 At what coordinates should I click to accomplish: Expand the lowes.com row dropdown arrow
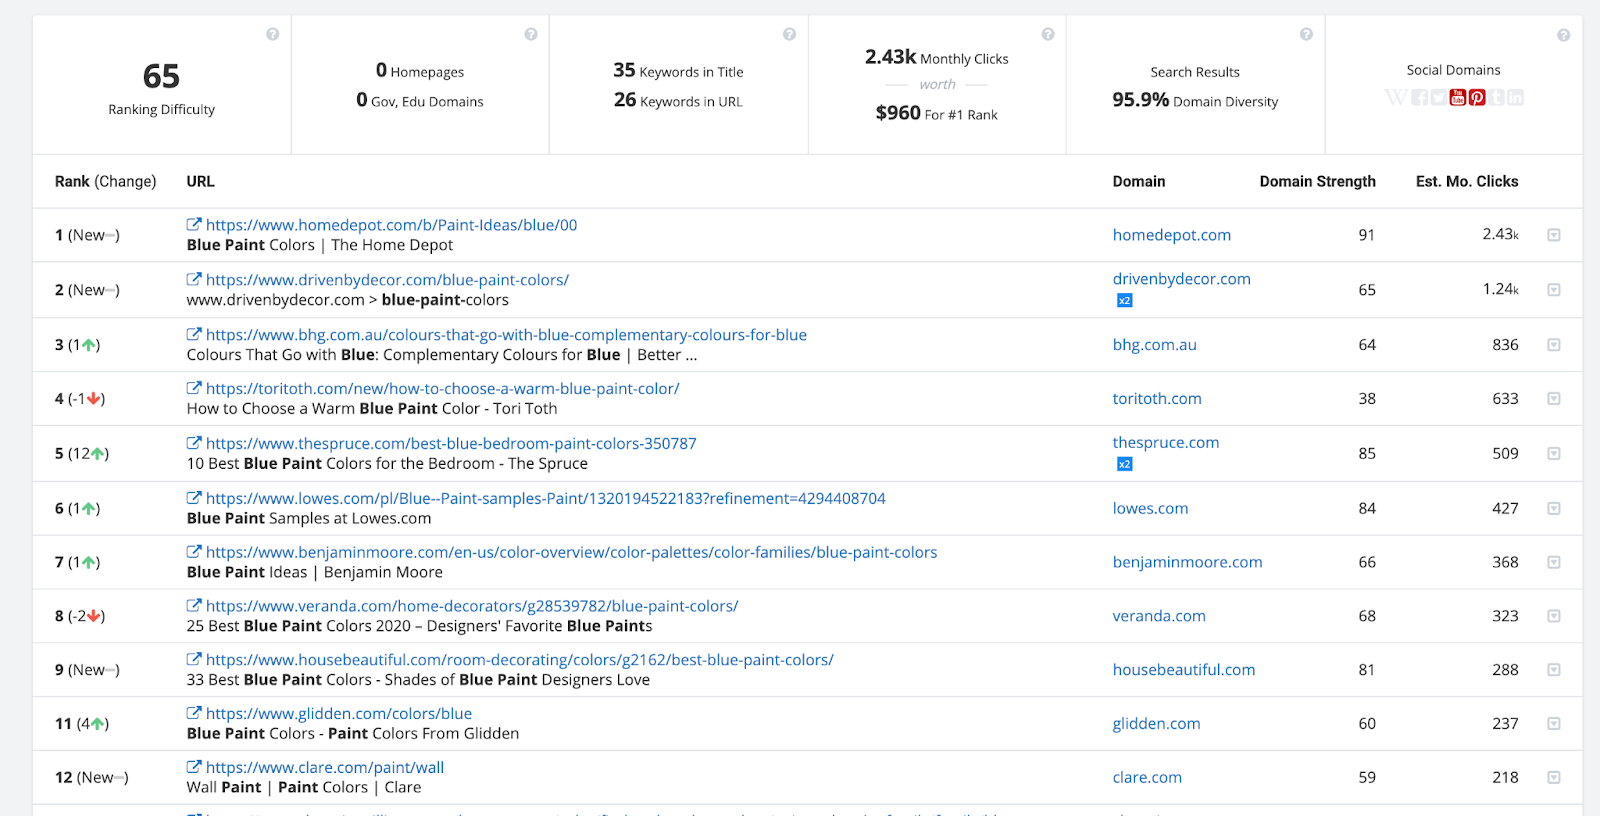click(x=1554, y=508)
